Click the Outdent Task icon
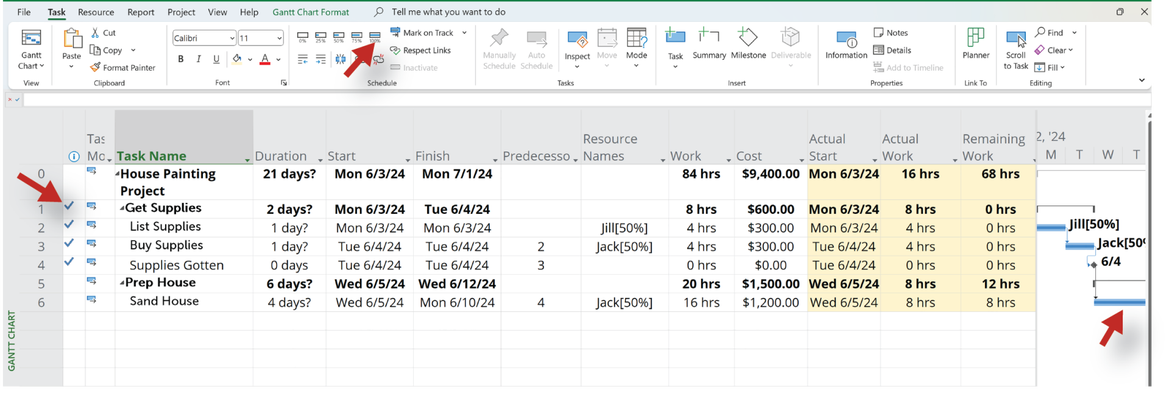Viewport: 1169px width, 393px height. (x=302, y=60)
